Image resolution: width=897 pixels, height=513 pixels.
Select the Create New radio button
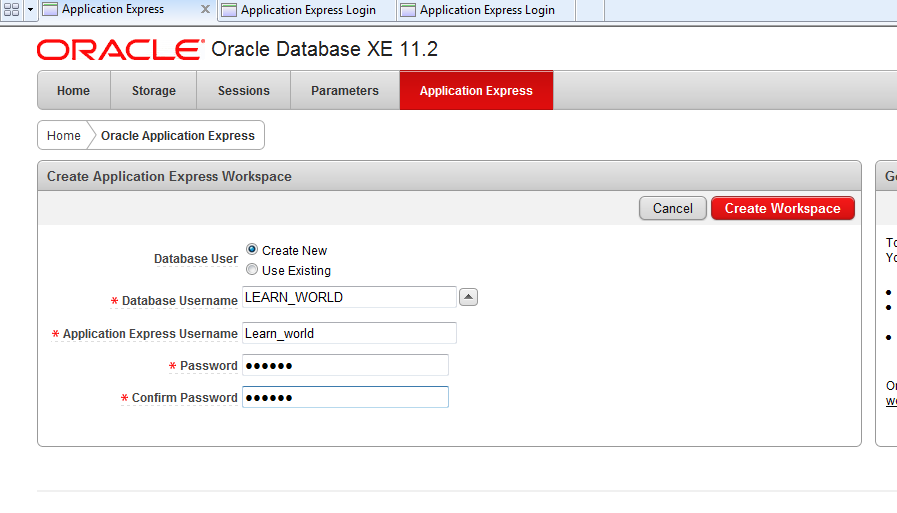[x=252, y=250]
